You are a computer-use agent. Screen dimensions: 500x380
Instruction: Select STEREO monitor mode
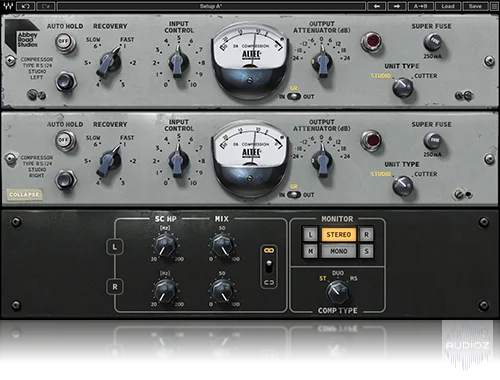point(338,234)
